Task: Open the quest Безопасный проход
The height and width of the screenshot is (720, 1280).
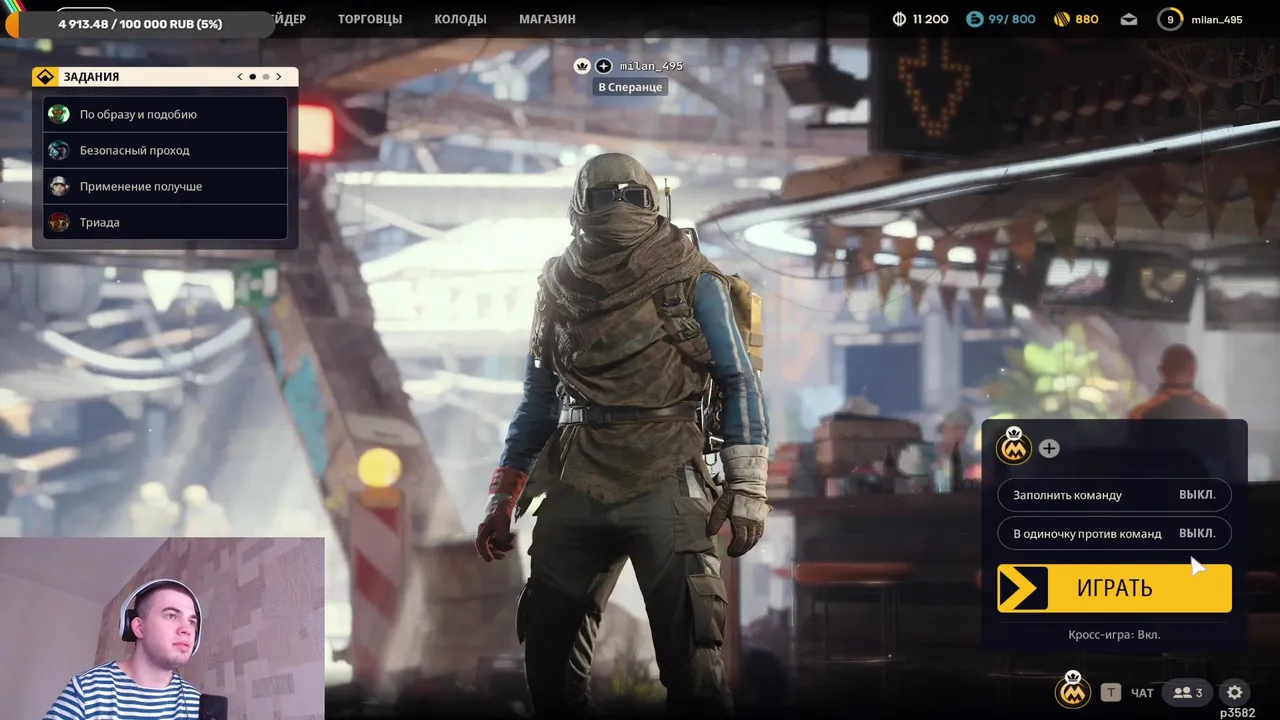Action: [166, 150]
